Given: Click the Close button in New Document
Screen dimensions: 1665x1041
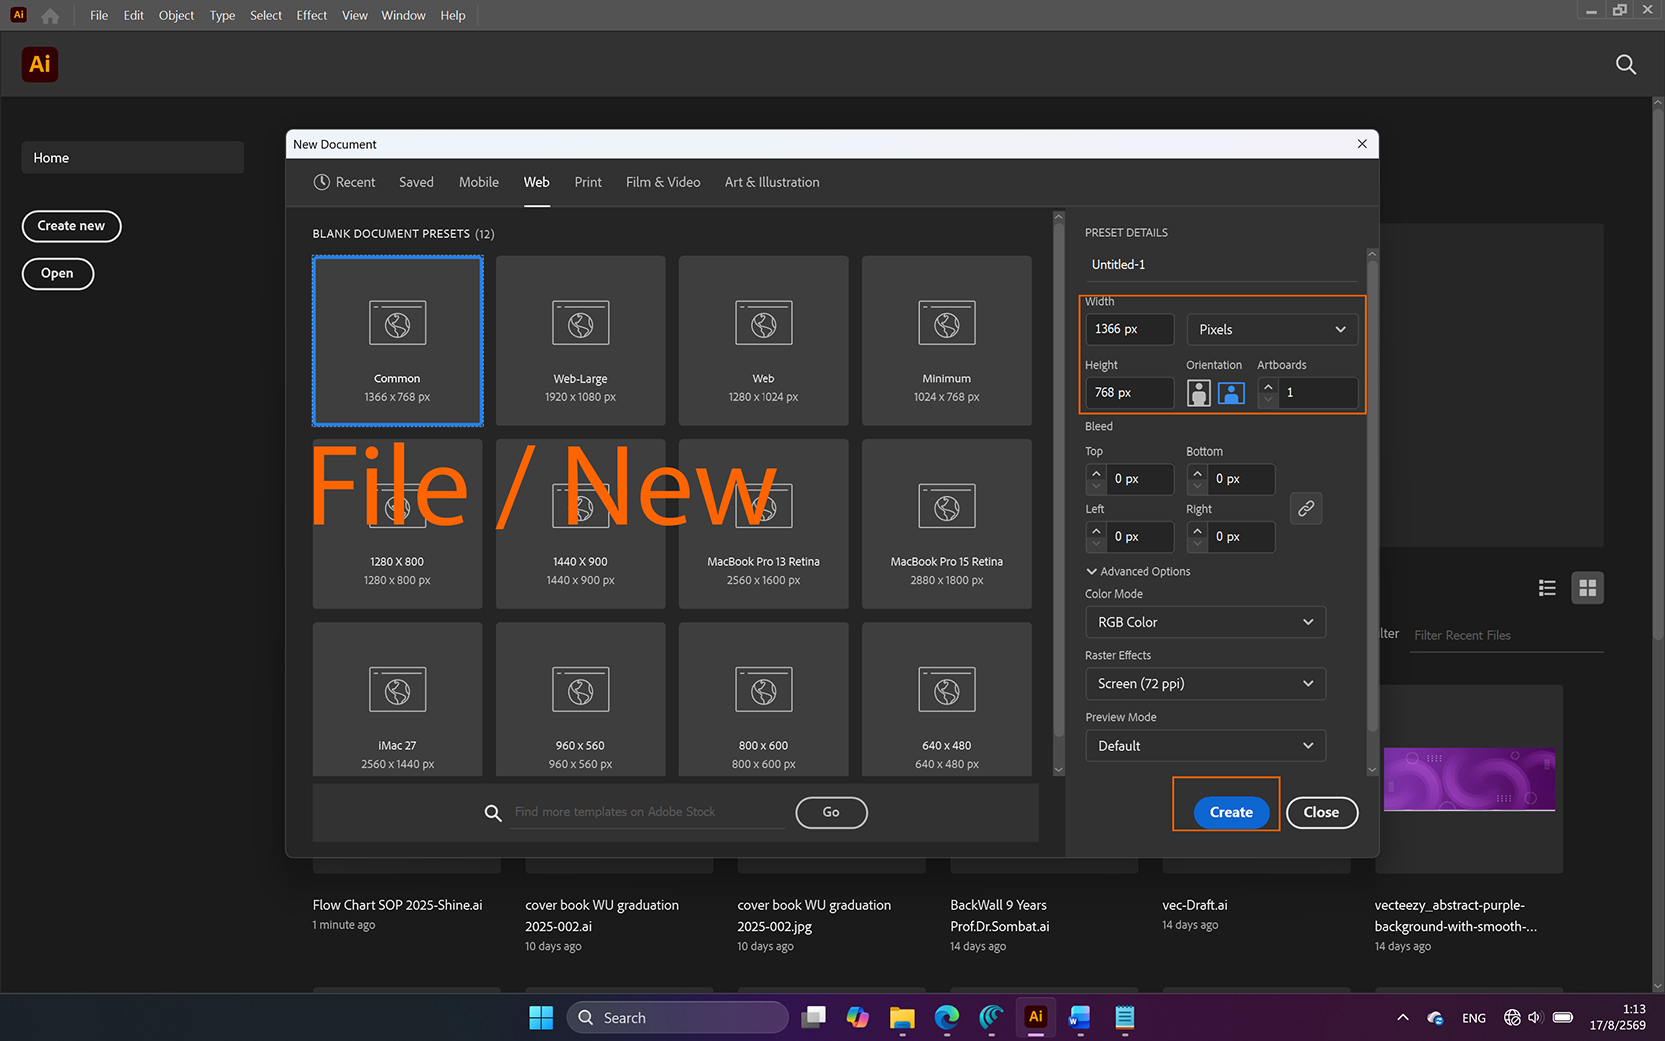Looking at the screenshot, I should [x=1321, y=812].
